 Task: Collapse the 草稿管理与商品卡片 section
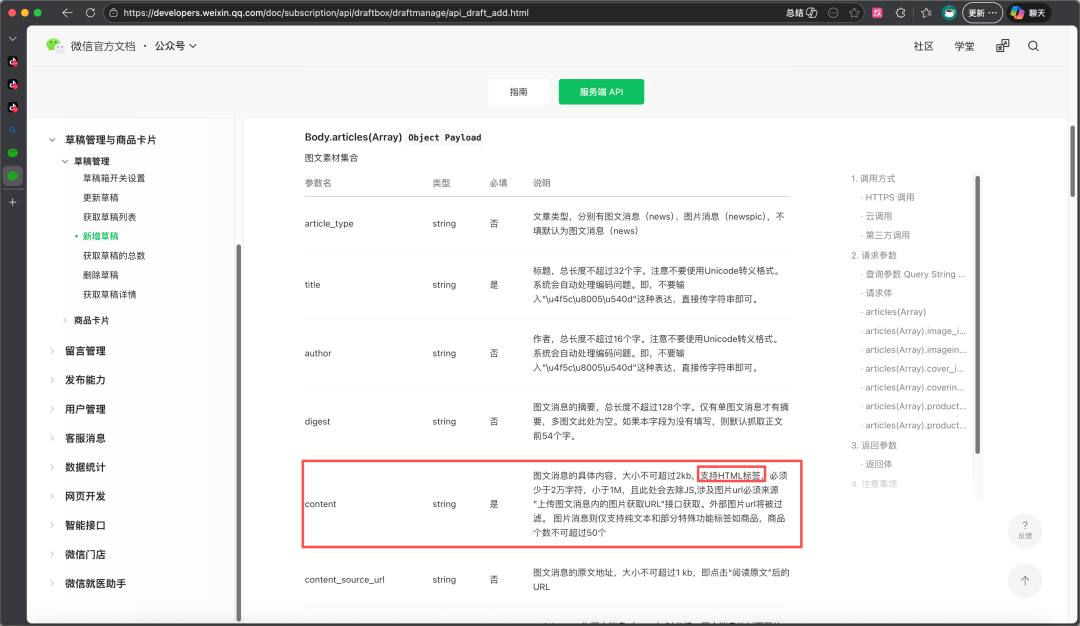click(x=52, y=140)
